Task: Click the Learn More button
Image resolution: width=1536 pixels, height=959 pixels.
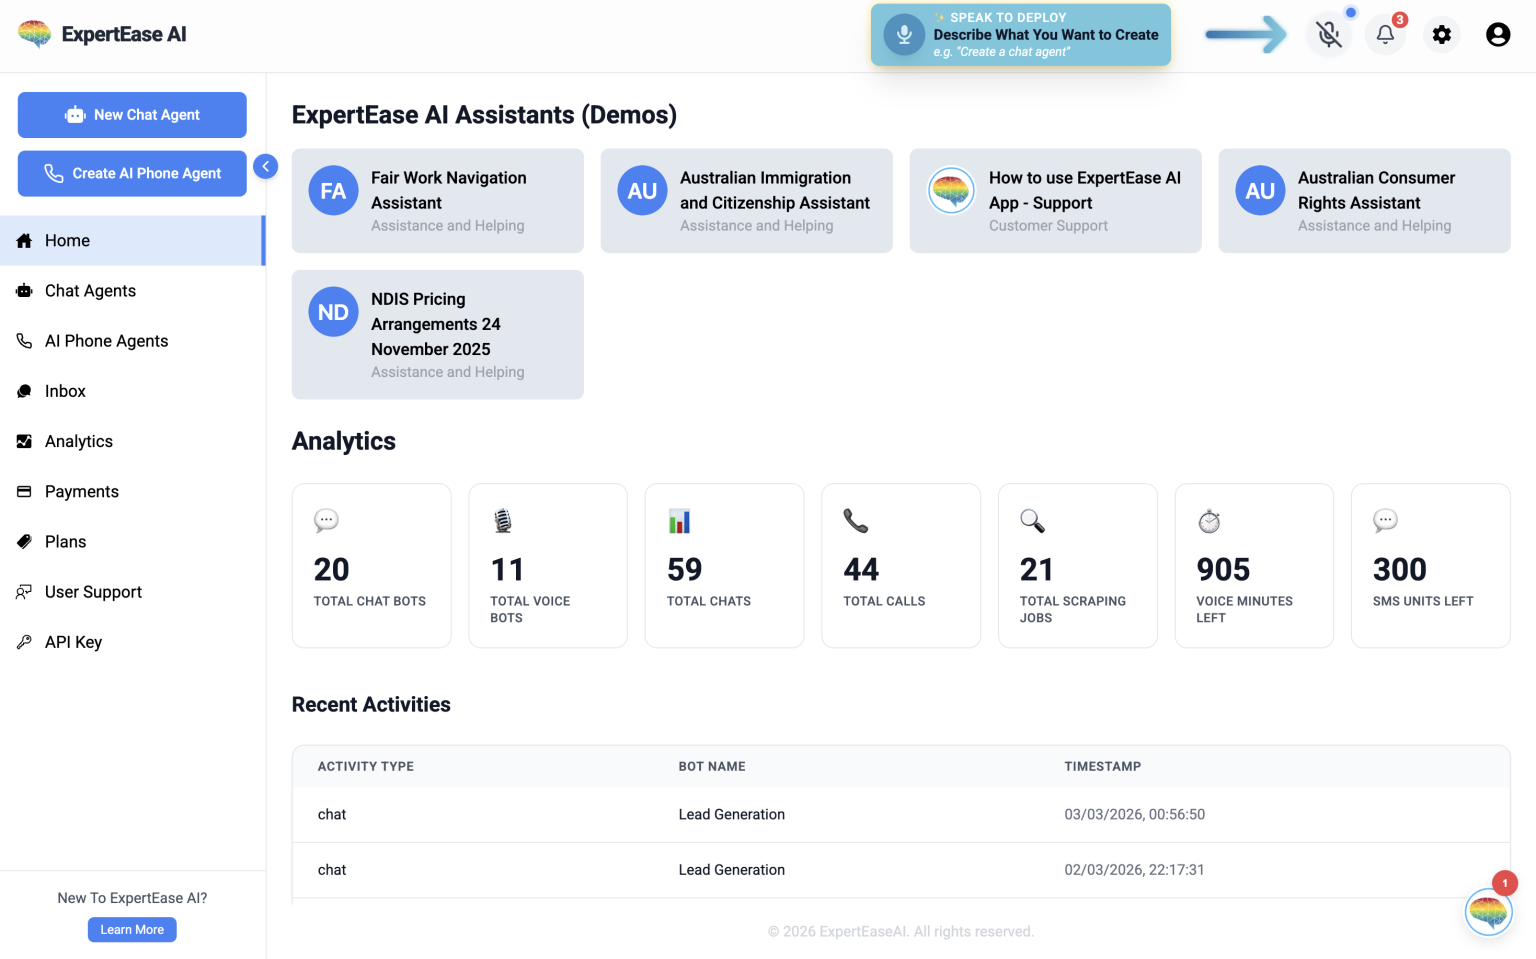Action: [x=132, y=930]
